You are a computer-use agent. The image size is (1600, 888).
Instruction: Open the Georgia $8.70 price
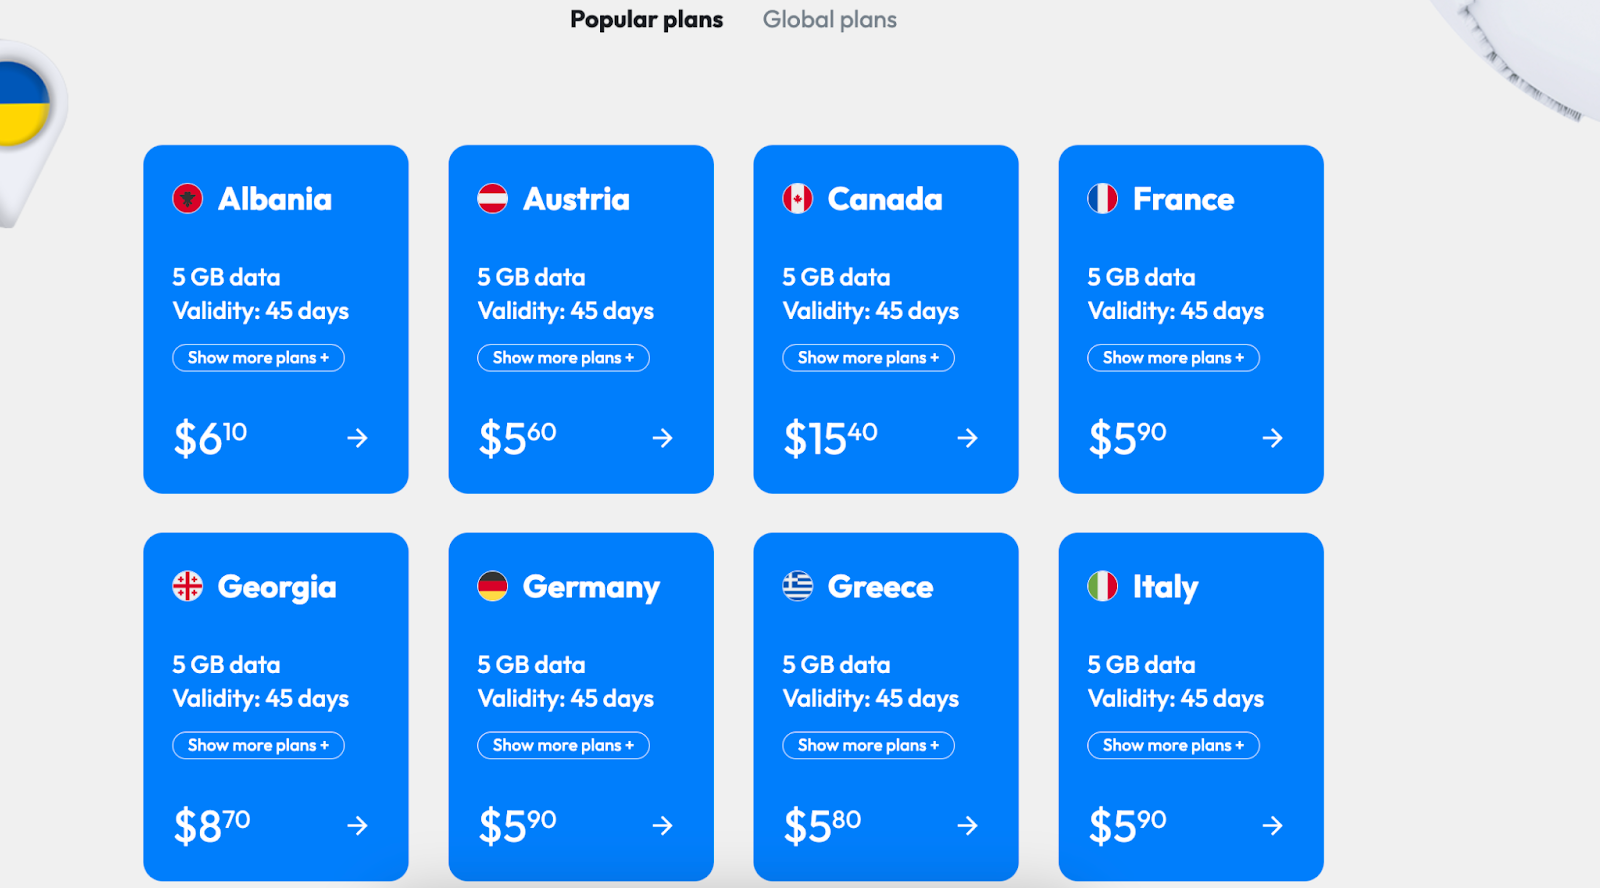point(211,825)
